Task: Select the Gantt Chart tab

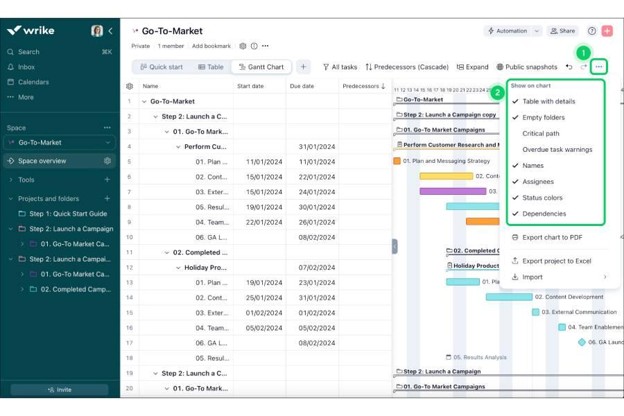Action: click(261, 67)
